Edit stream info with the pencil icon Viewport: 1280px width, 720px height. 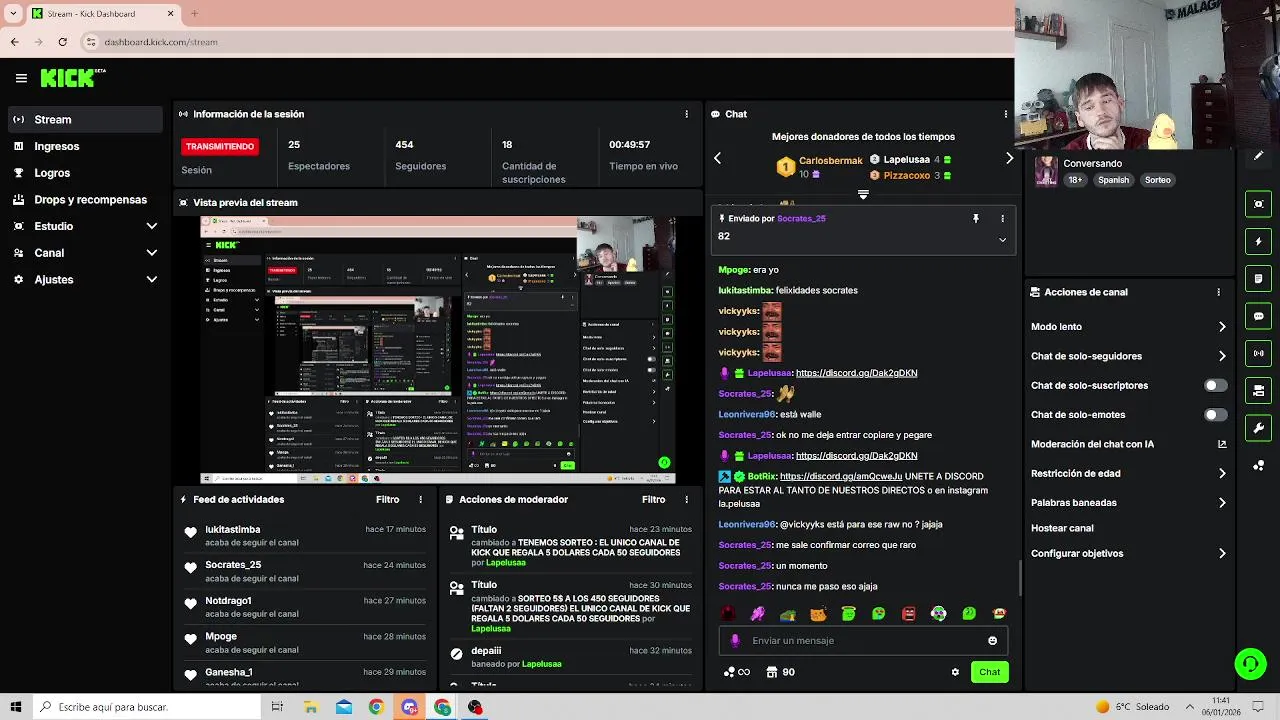click(x=1258, y=155)
